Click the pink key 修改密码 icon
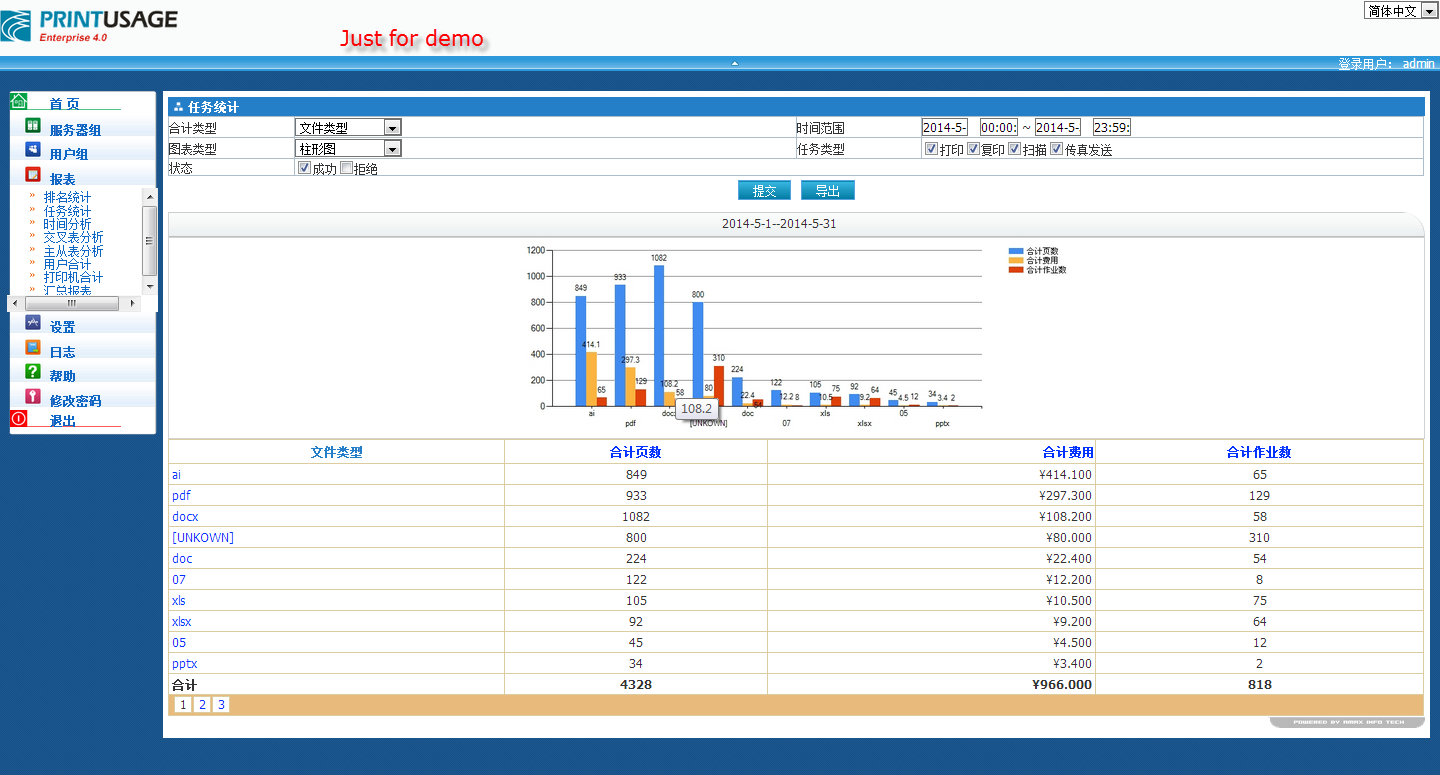Screen dimensions: 1440x775 coord(33,397)
